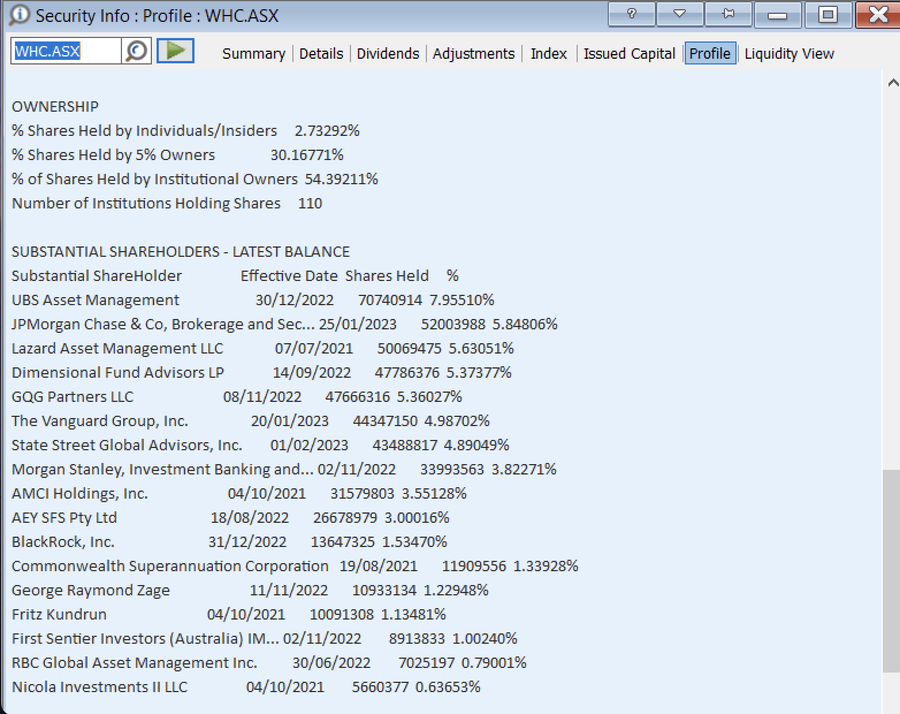
Task: Open the title bar dropdown arrow menu
Action: coord(680,14)
